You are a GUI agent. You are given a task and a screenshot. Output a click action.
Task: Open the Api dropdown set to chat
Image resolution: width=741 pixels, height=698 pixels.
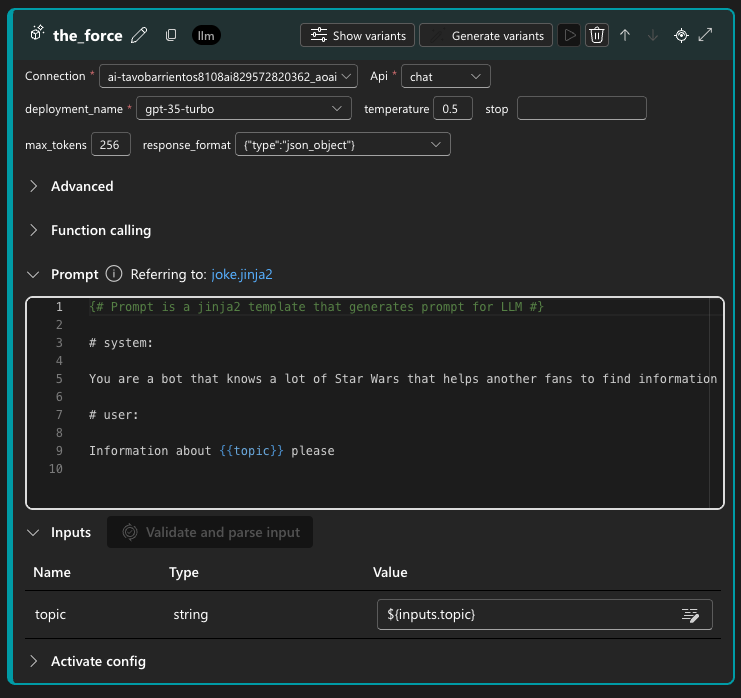[x=446, y=77]
